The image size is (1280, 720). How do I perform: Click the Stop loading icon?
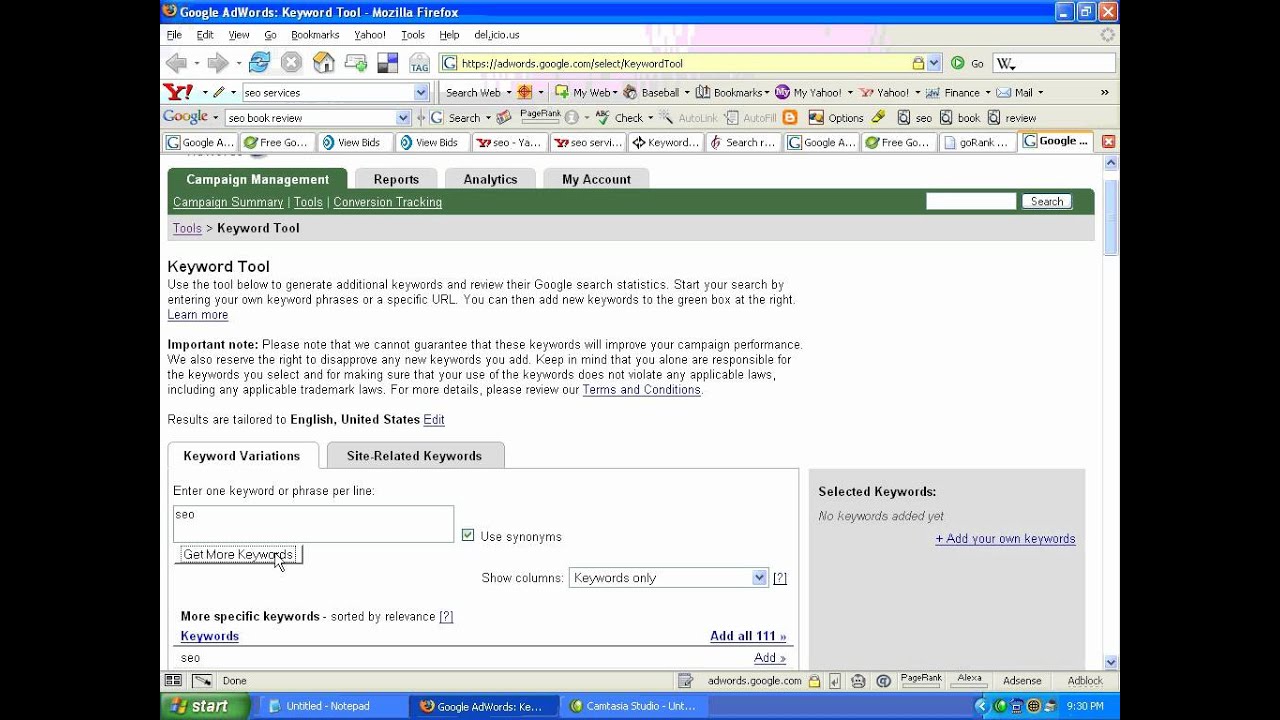pos(291,63)
